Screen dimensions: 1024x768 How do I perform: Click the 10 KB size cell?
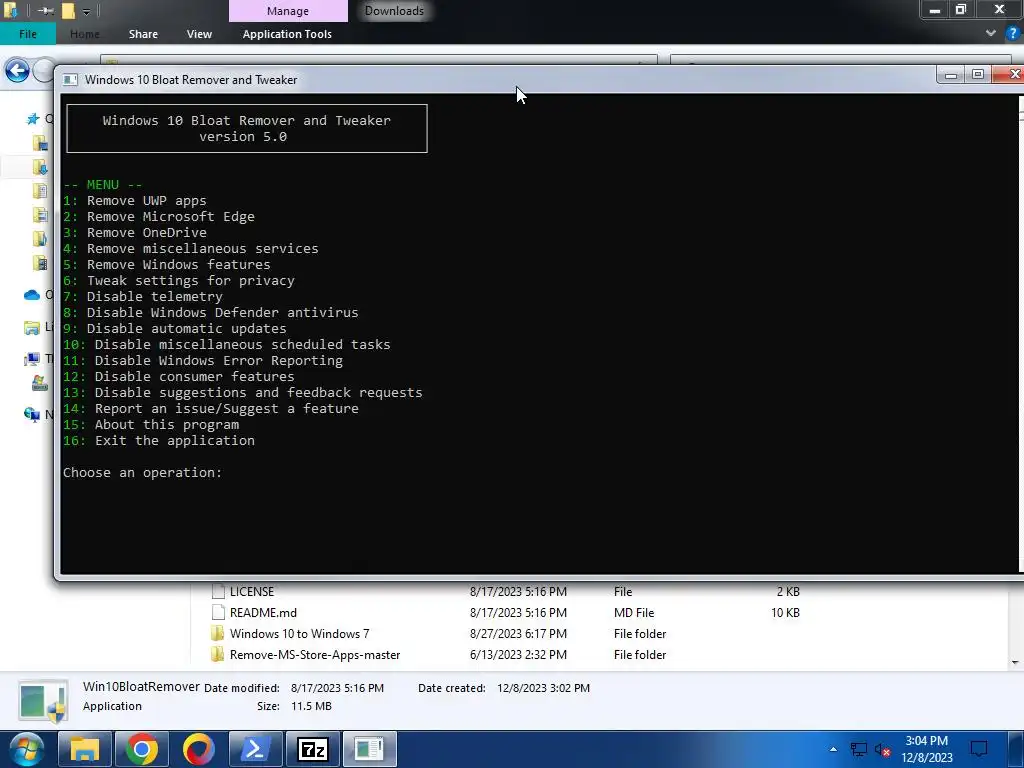[785, 613]
